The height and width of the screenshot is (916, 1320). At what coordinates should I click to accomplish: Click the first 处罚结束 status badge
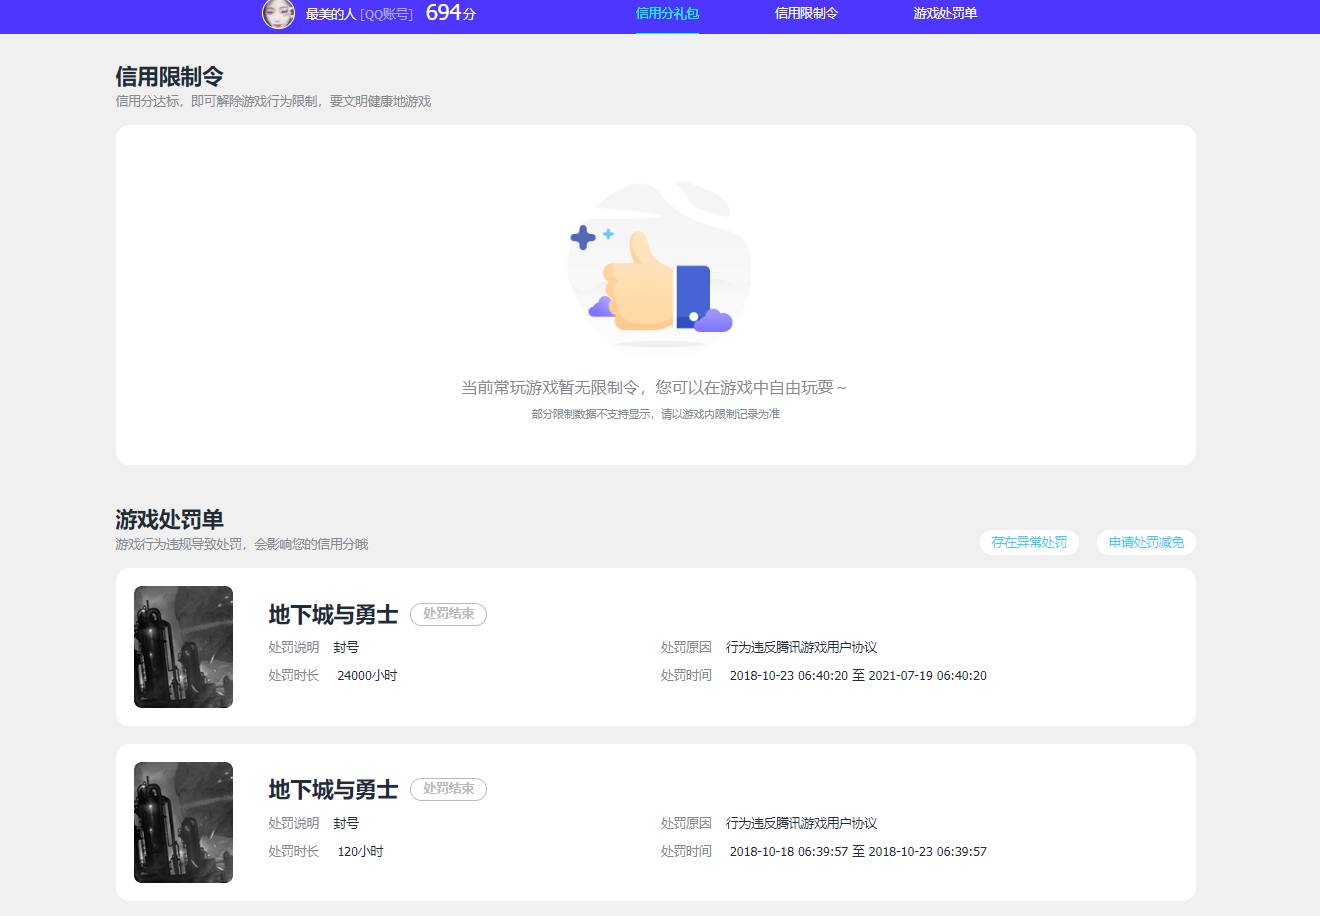(x=448, y=614)
